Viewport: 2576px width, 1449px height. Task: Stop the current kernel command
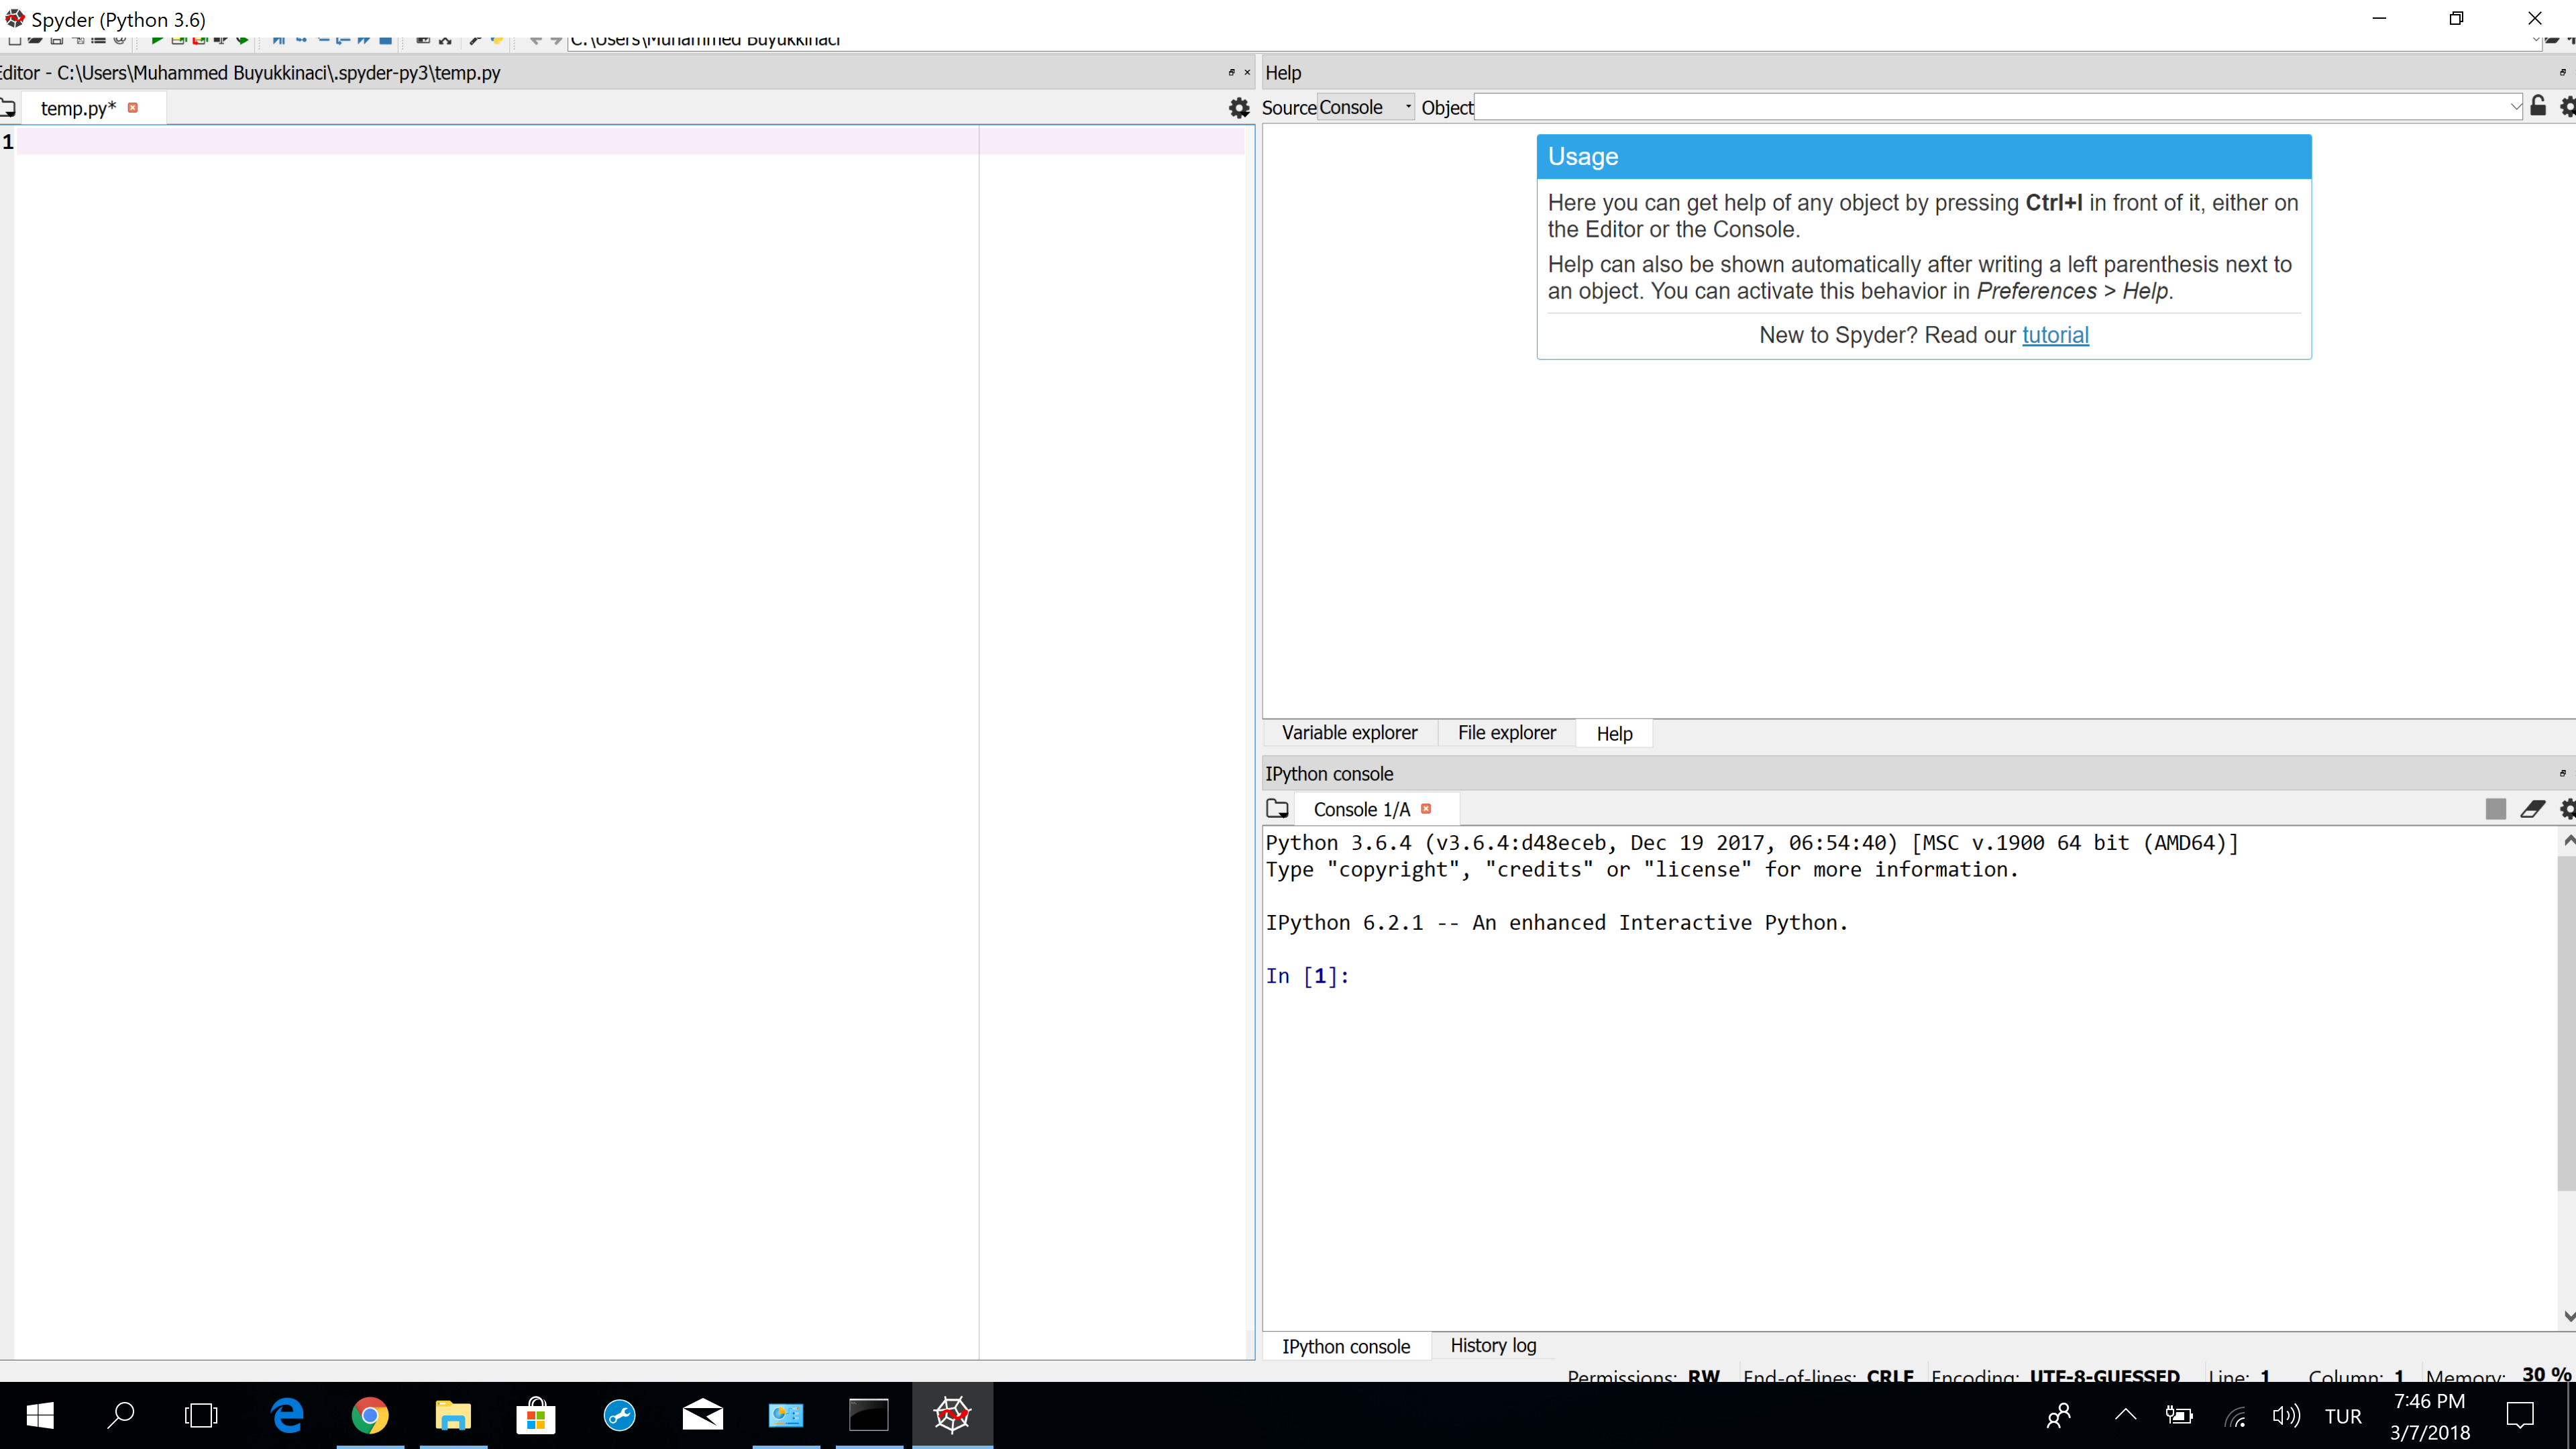pyautogui.click(x=2495, y=809)
